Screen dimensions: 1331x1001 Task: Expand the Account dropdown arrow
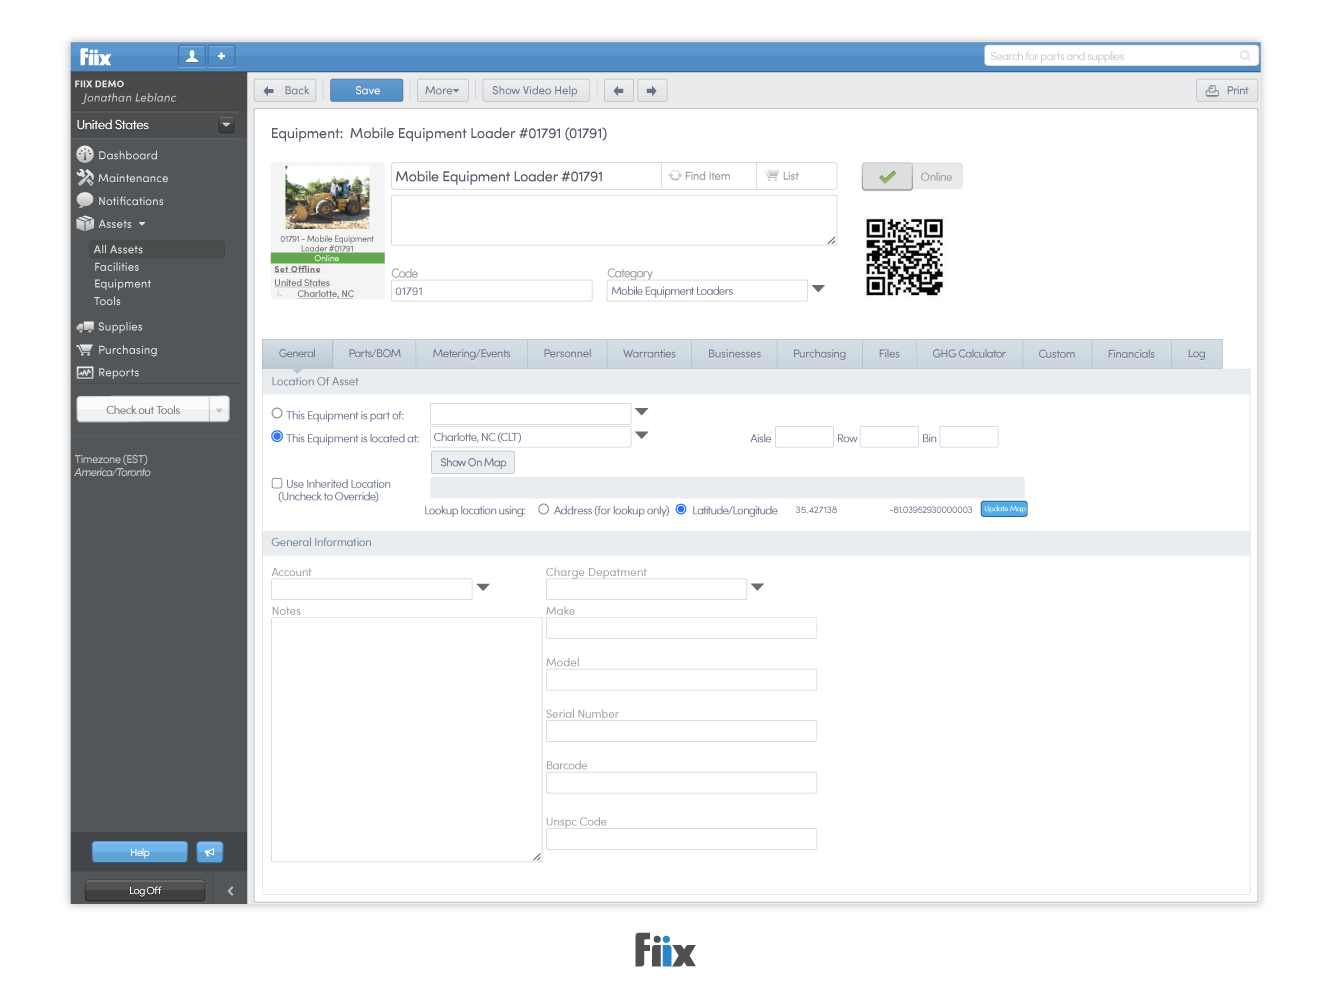483,588
